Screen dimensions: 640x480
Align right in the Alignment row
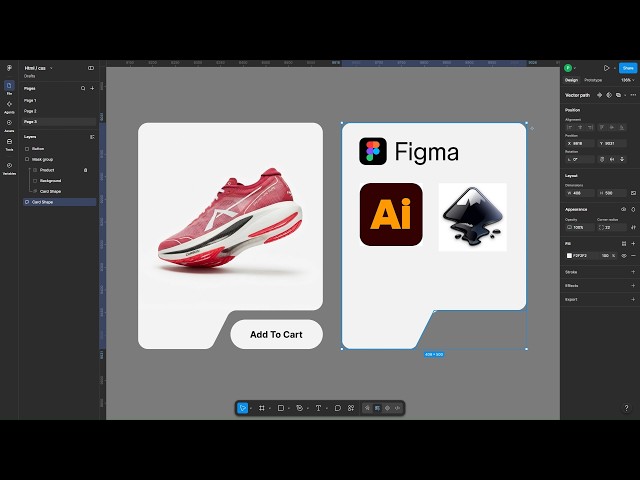point(590,127)
